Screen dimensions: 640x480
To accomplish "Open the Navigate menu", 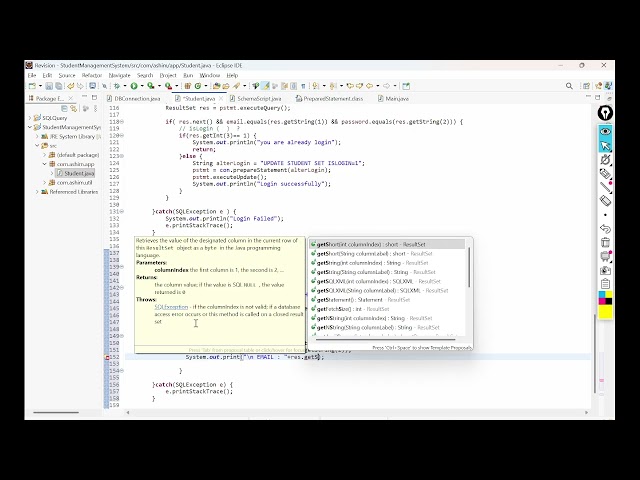I will click(x=120, y=76).
